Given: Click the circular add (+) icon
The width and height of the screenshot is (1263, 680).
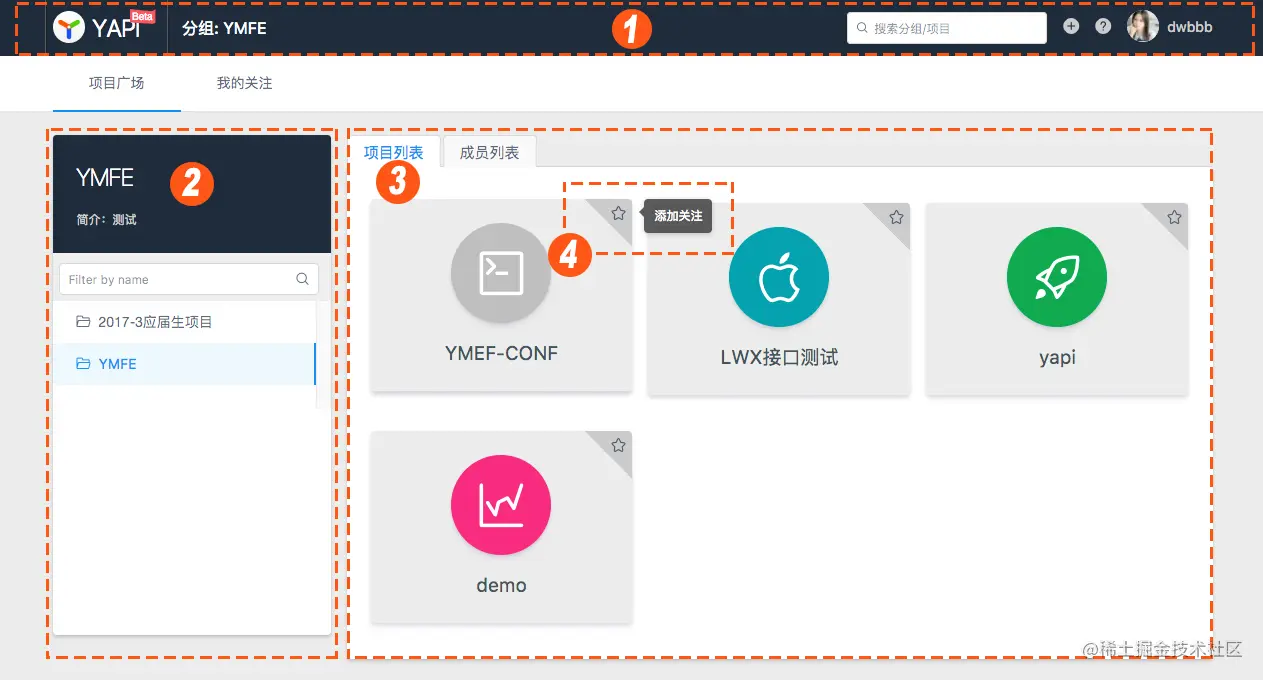Looking at the screenshot, I should (1070, 26).
